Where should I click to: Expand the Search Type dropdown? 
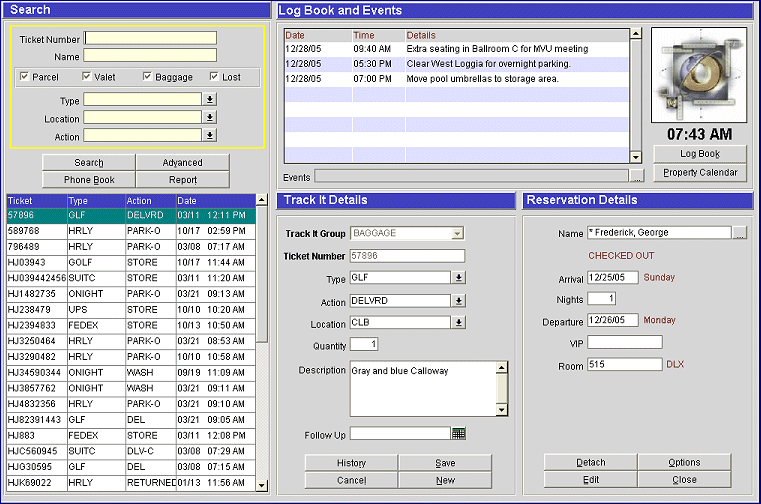[x=210, y=100]
